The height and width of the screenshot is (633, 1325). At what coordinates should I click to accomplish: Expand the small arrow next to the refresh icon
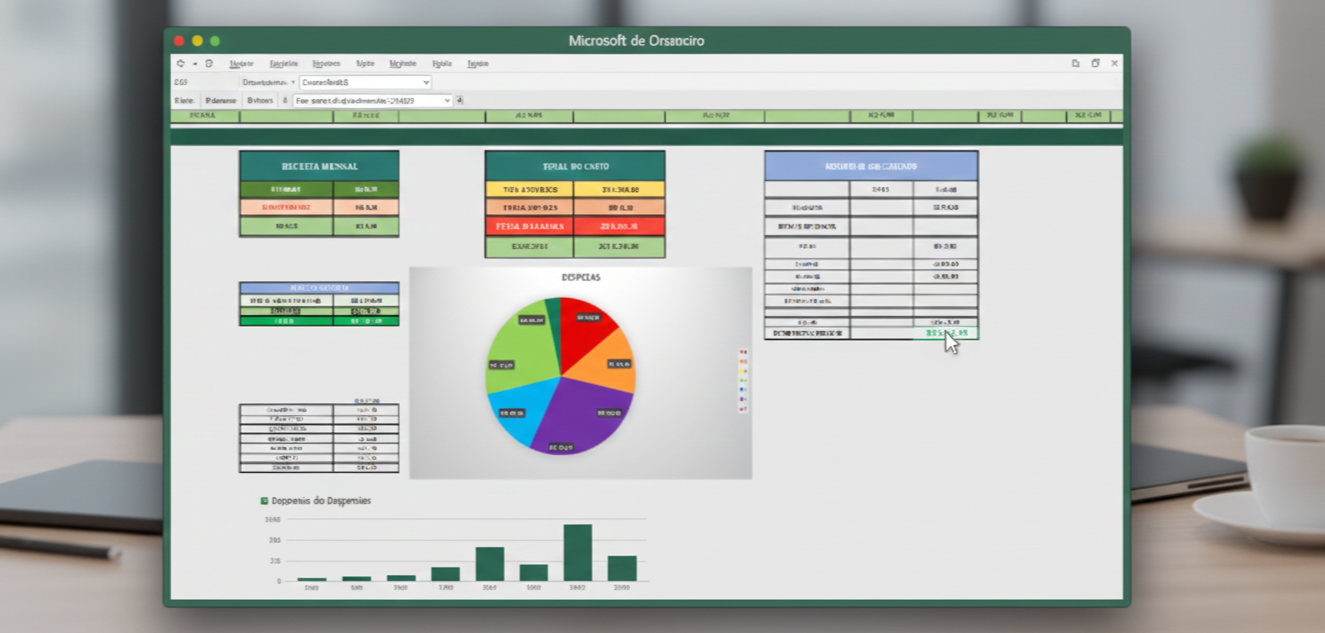pos(195,63)
